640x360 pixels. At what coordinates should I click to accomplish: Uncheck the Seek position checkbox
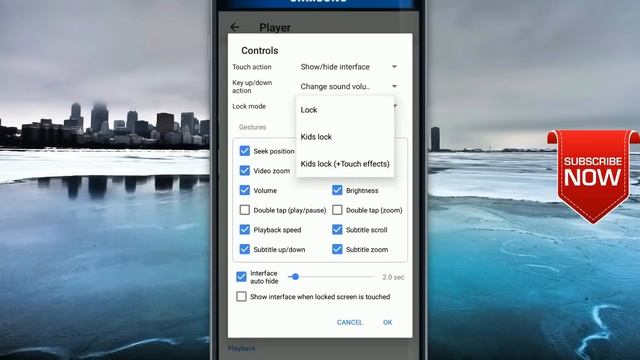pyautogui.click(x=244, y=151)
